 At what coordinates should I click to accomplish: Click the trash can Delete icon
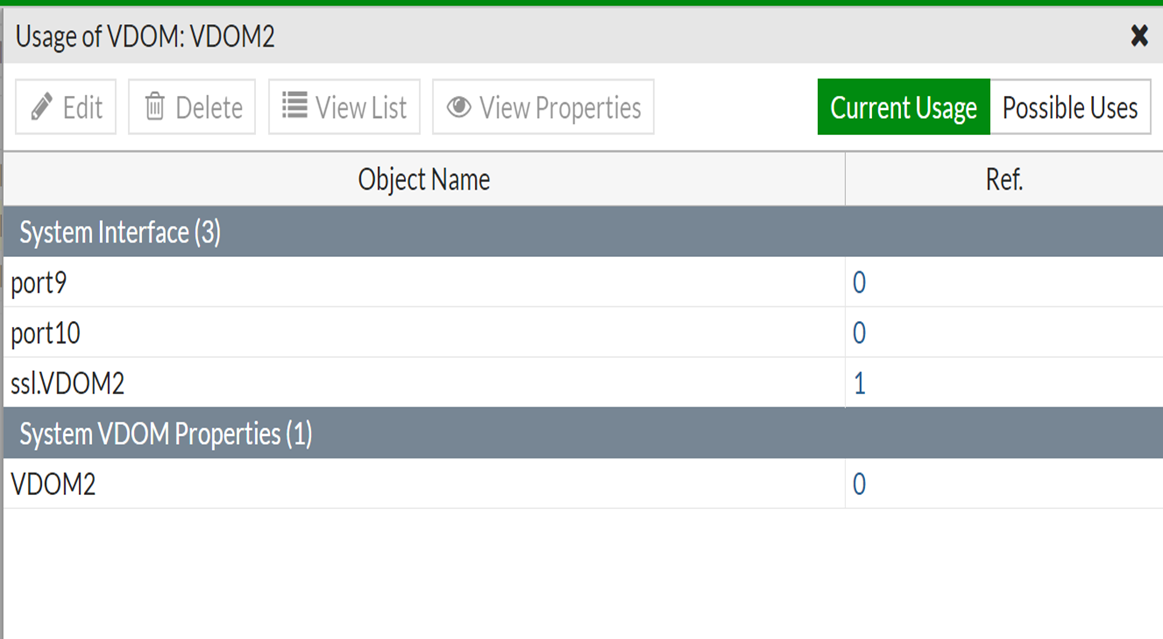coord(155,107)
